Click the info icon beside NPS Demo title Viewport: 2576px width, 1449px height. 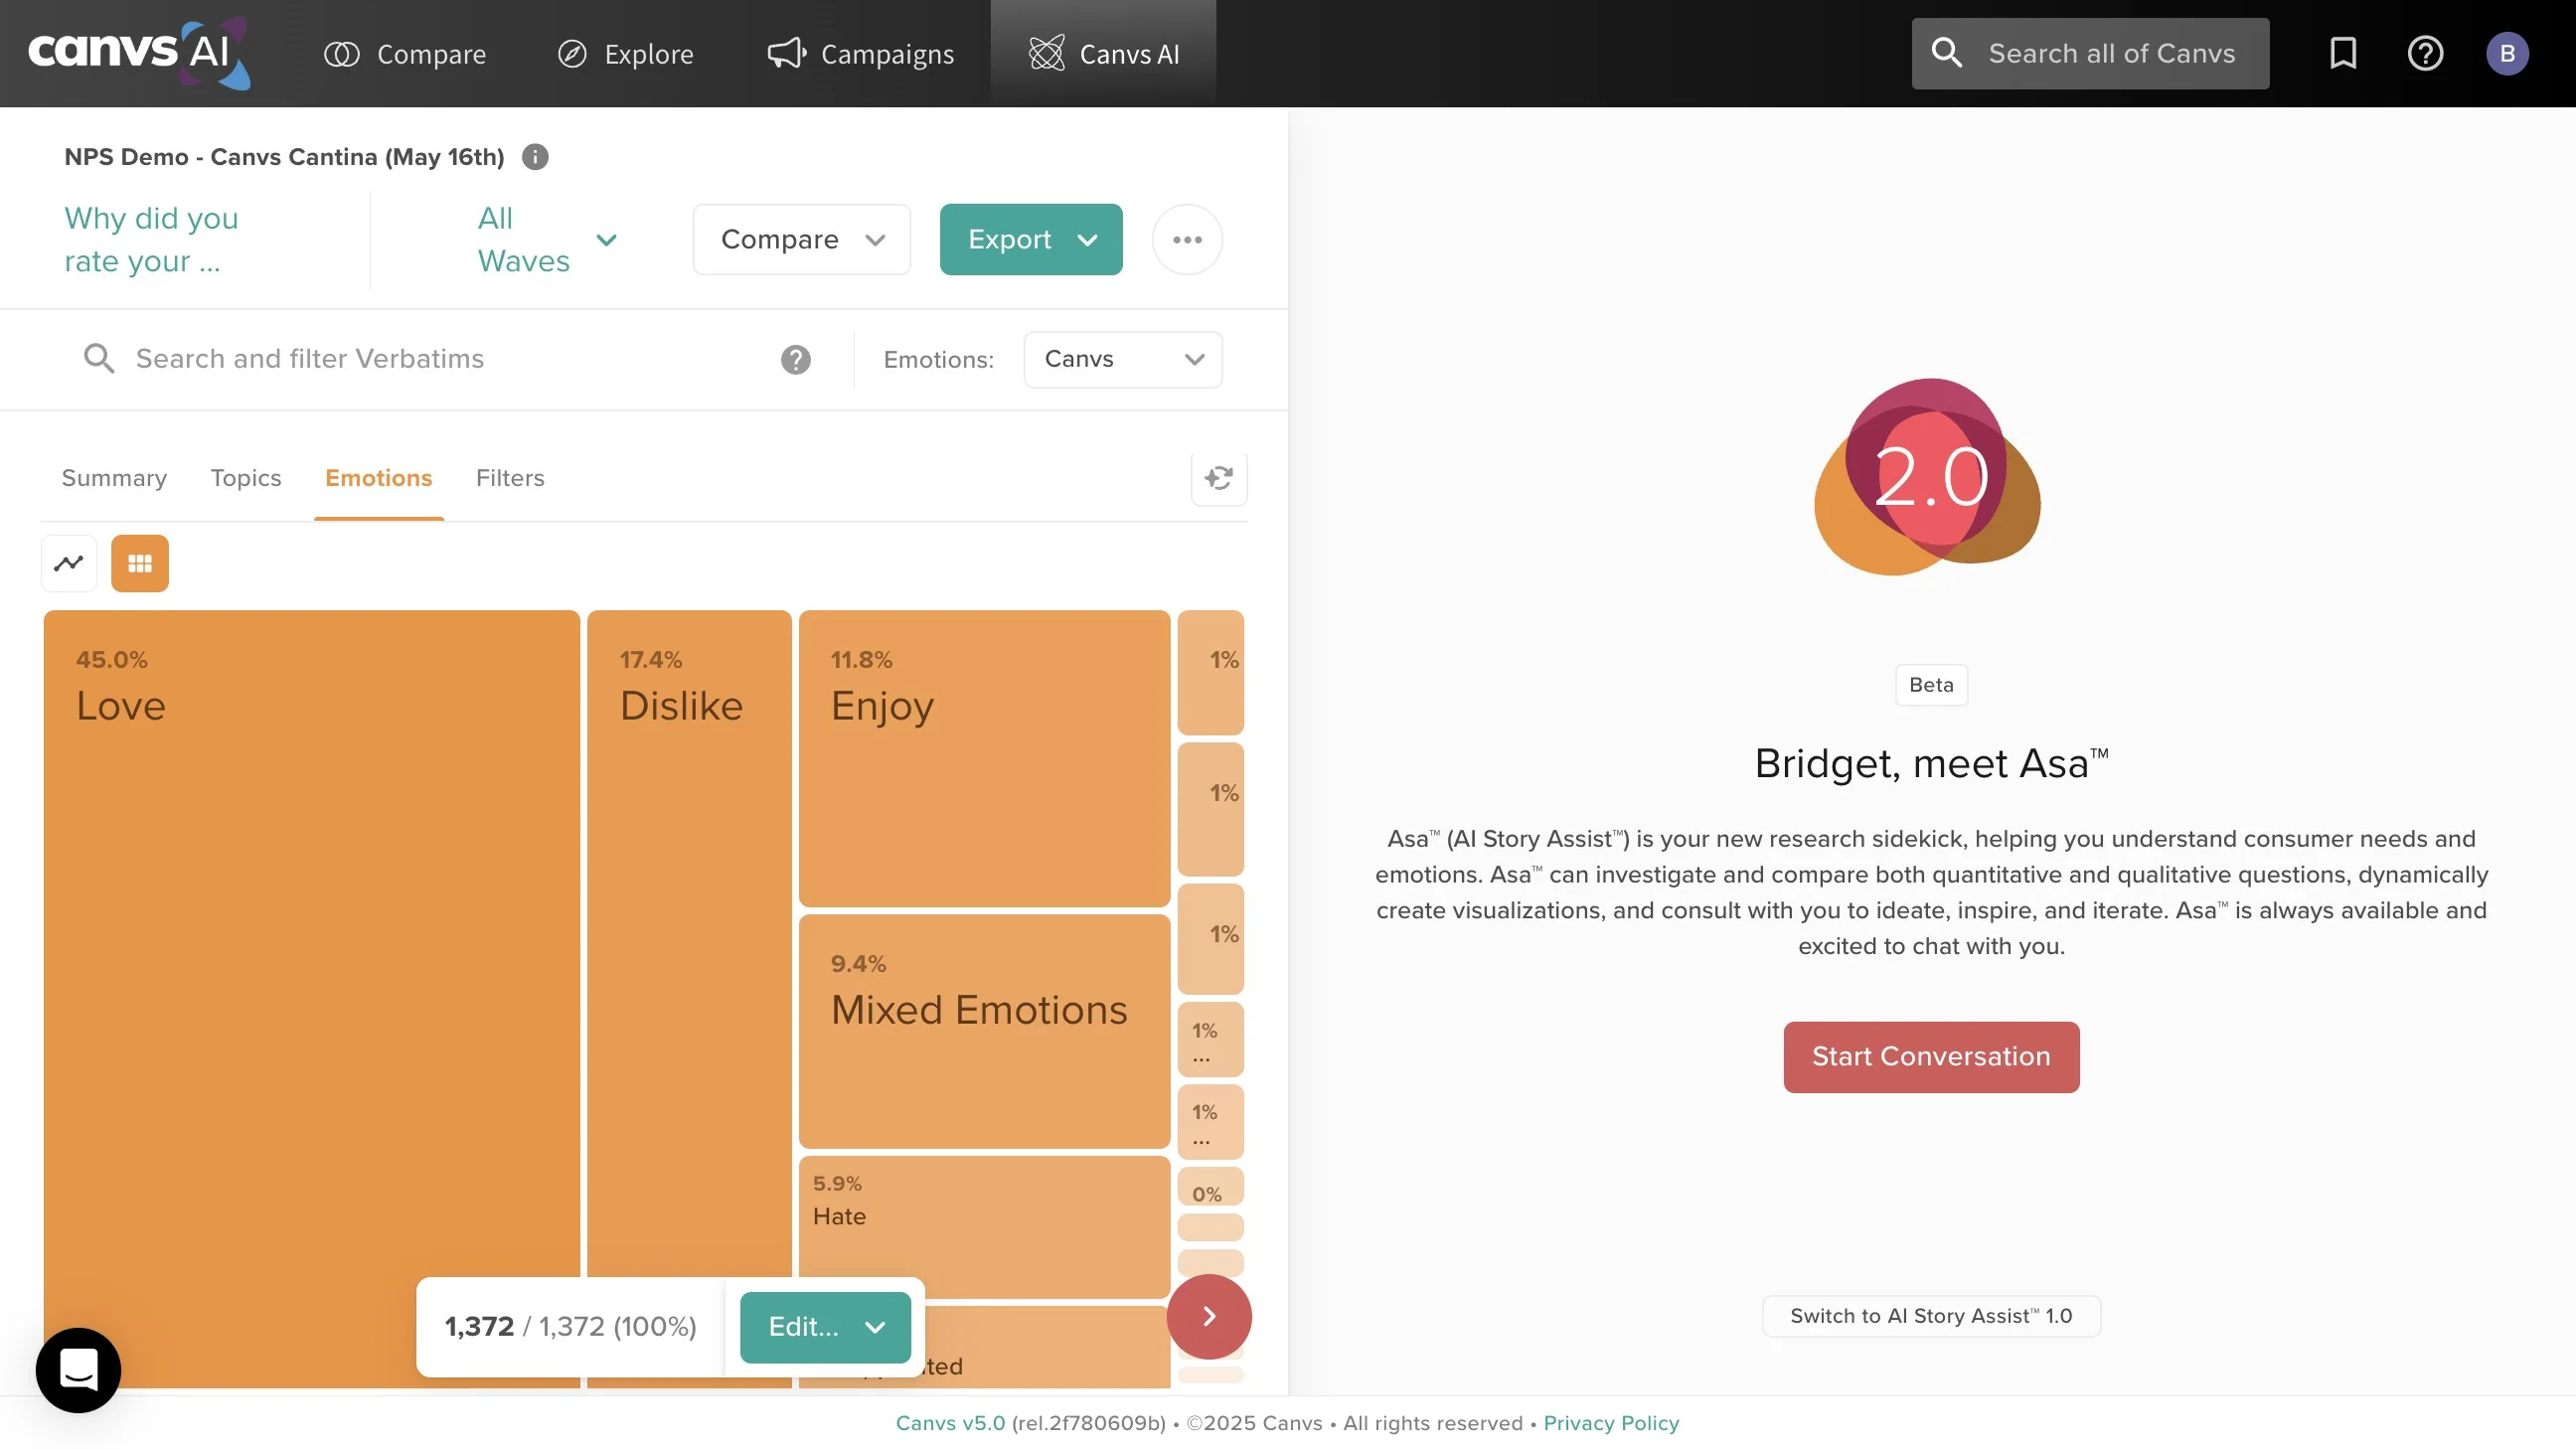click(x=535, y=157)
